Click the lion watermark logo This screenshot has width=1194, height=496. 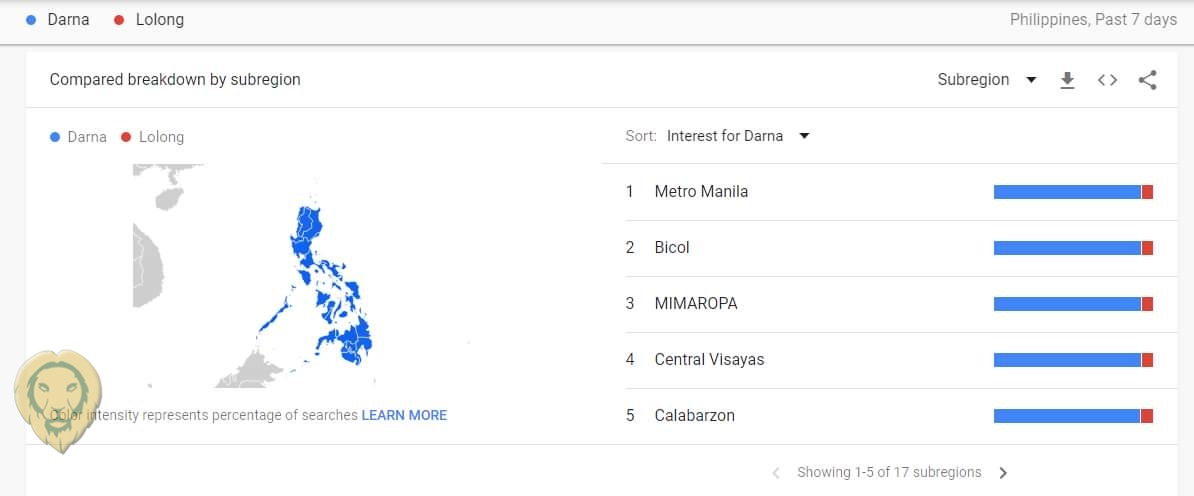click(58, 399)
